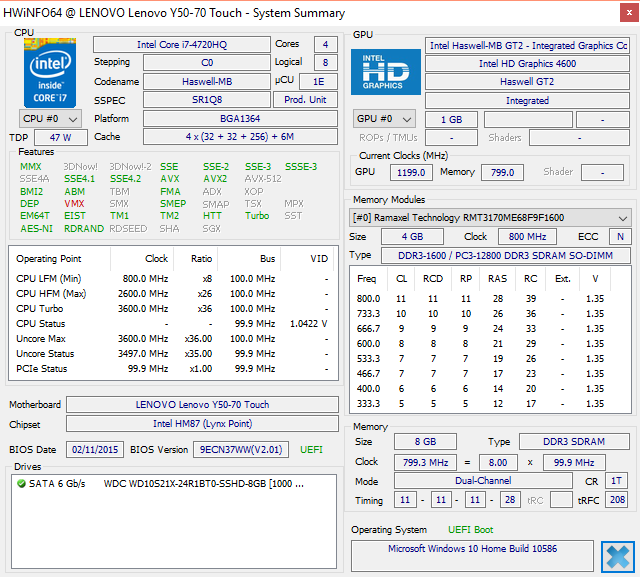Click the tRFC value 208
The width and height of the screenshot is (640, 577).
pyautogui.click(x=617, y=499)
